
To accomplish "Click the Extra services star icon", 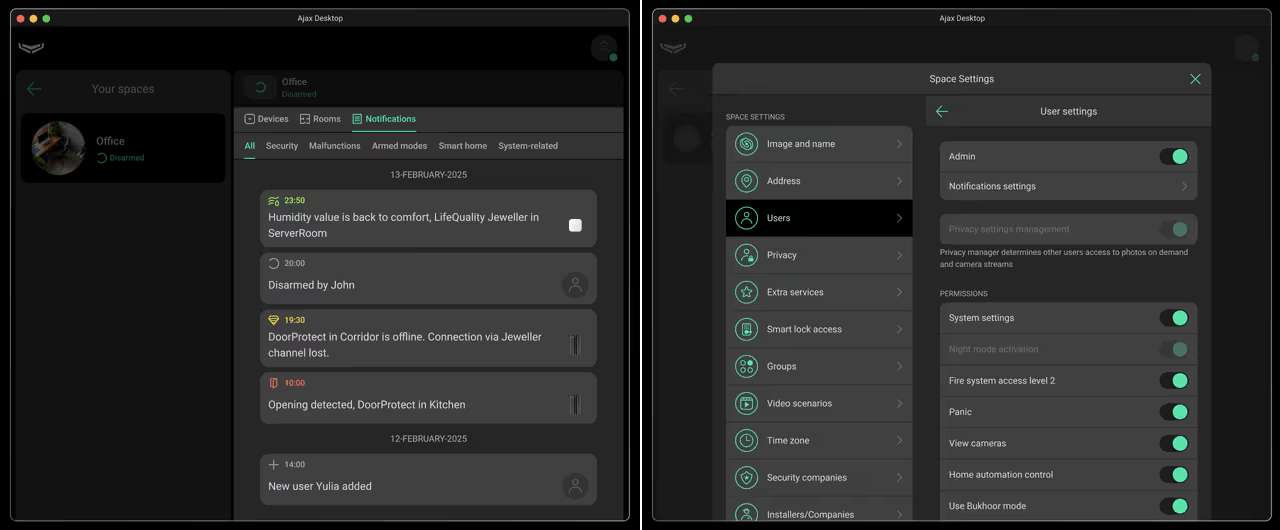I will (746, 292).
